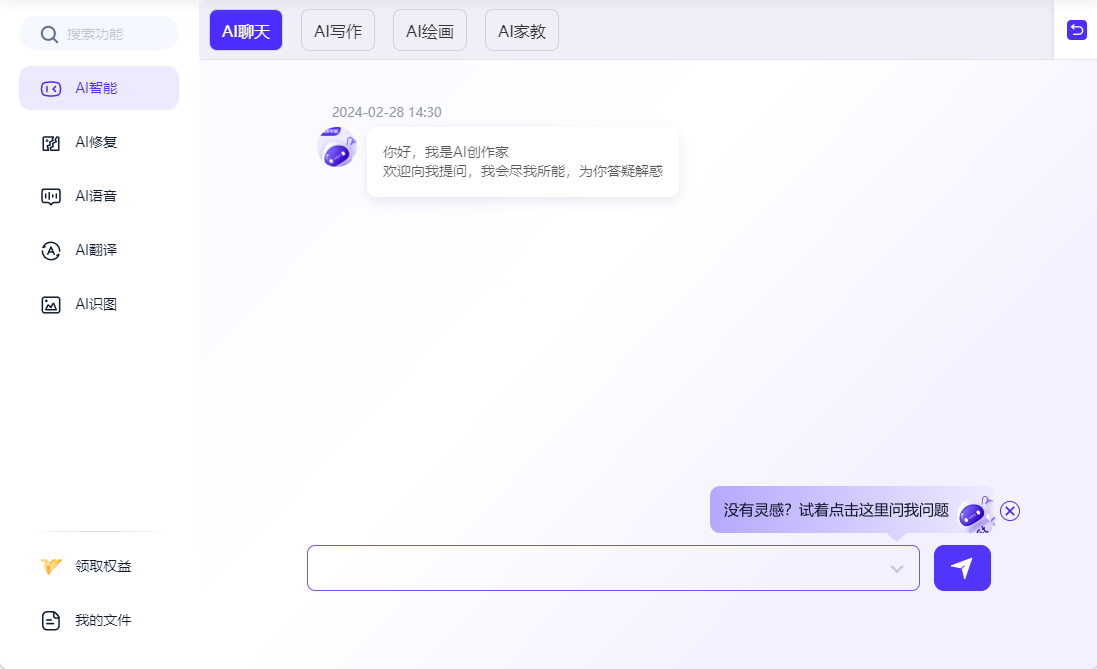Click the 没有灵感 suggestion bubble
Image resolution: width=1097 pixels, height=669 pixels.
click(835, 510)
